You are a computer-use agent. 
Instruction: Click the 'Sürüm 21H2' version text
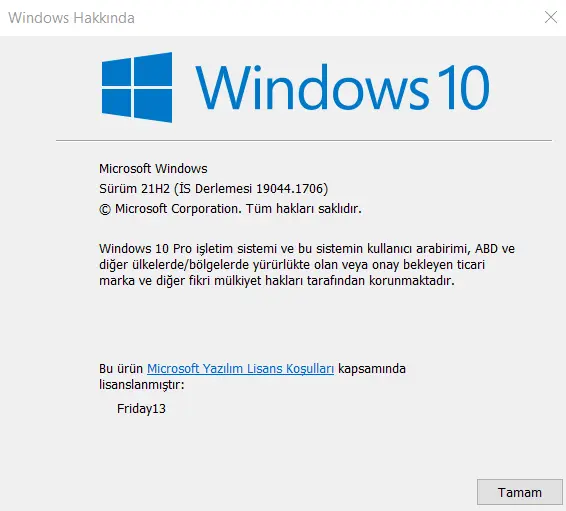coord(134,188)
